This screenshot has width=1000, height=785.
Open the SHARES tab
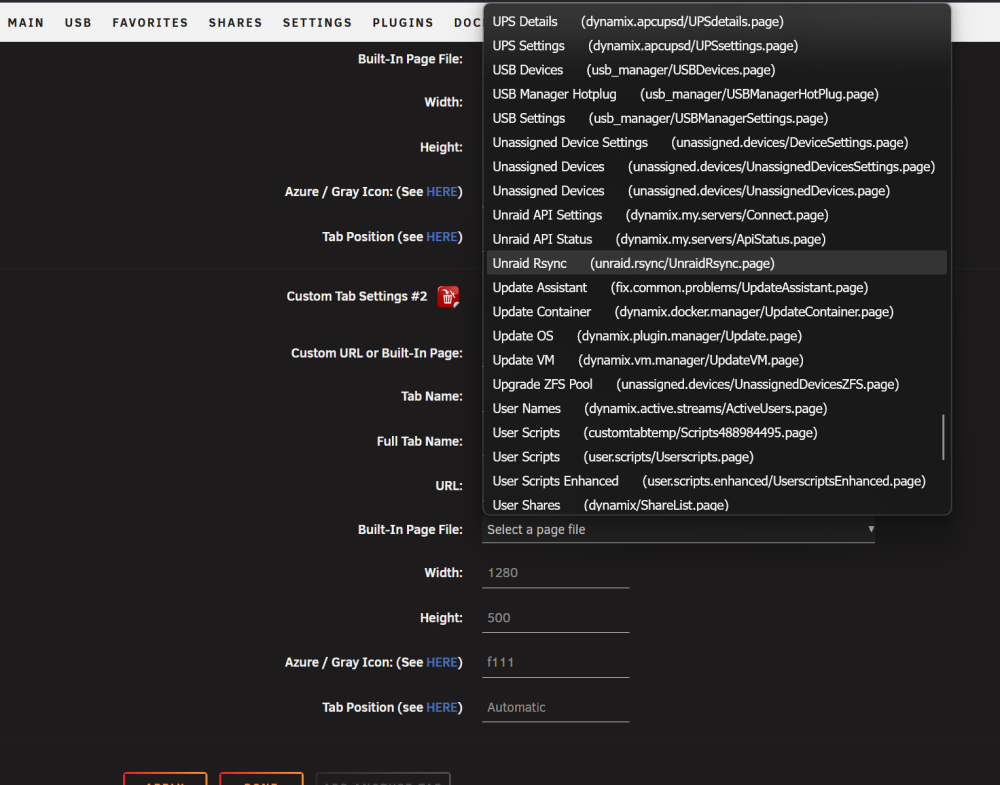pos(235,22)
